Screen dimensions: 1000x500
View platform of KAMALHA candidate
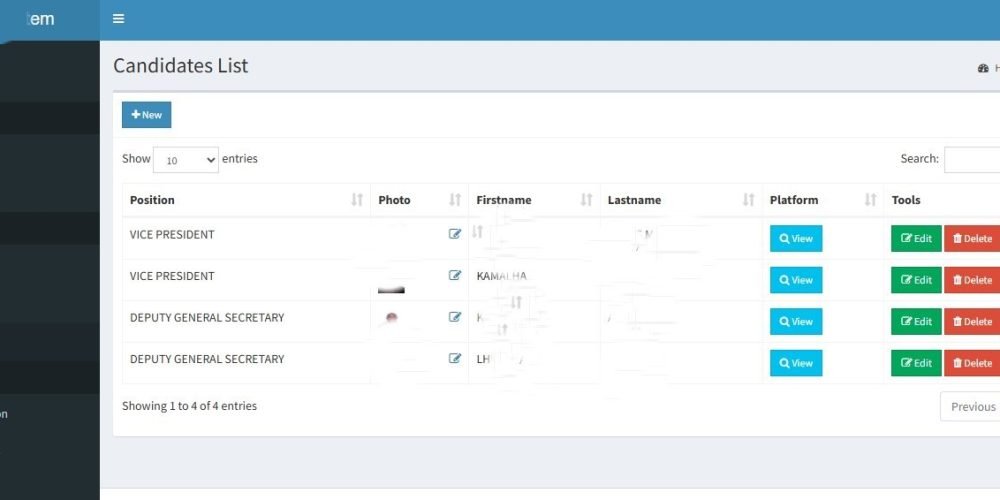(x=796, y=280)
